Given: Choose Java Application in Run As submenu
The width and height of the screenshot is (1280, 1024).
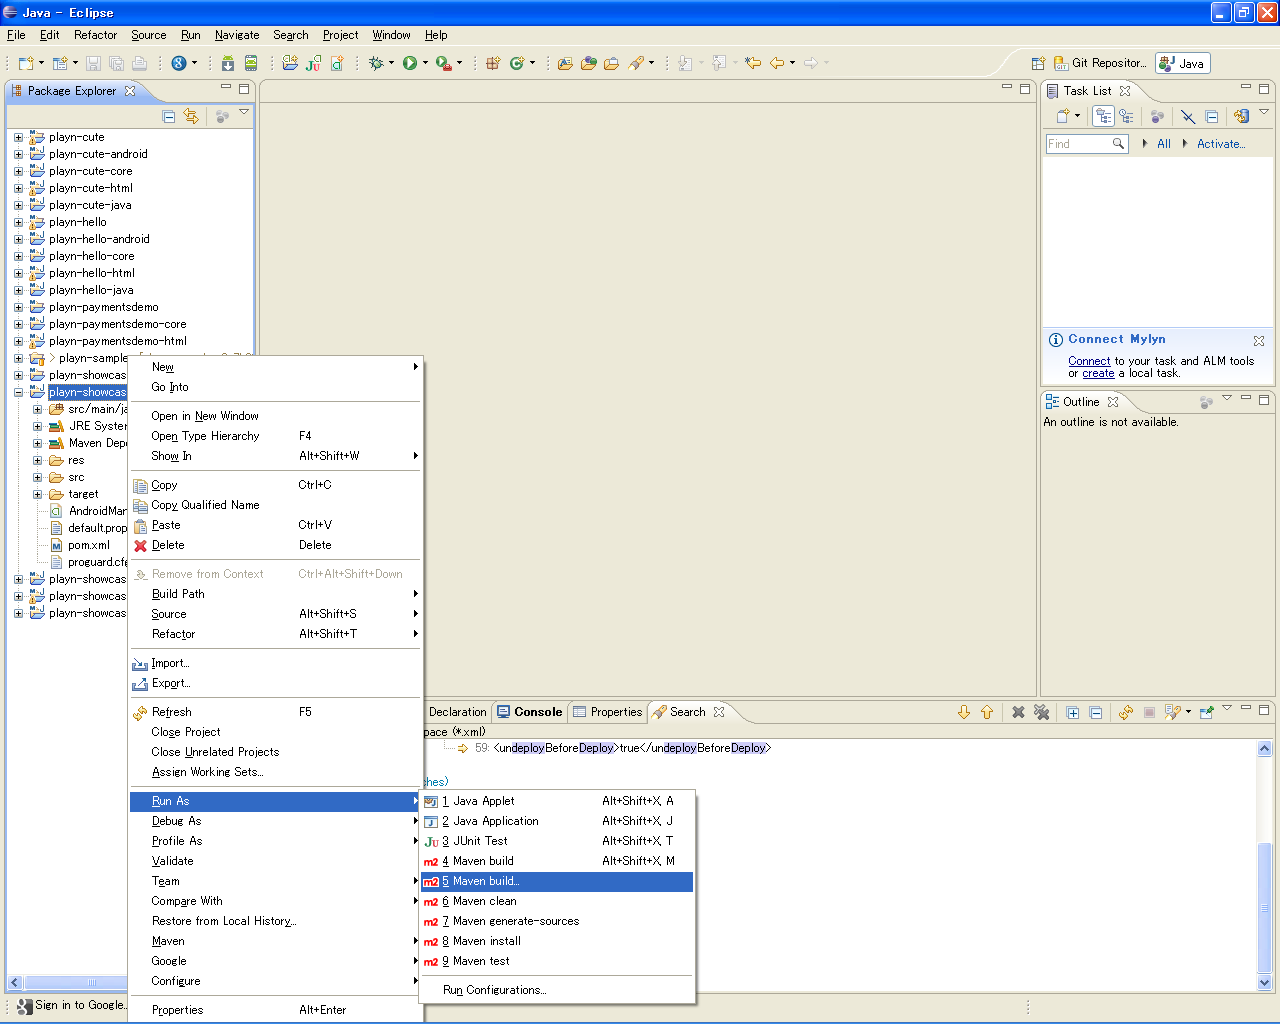Looking at the screenshot, I should coord(557,821).
